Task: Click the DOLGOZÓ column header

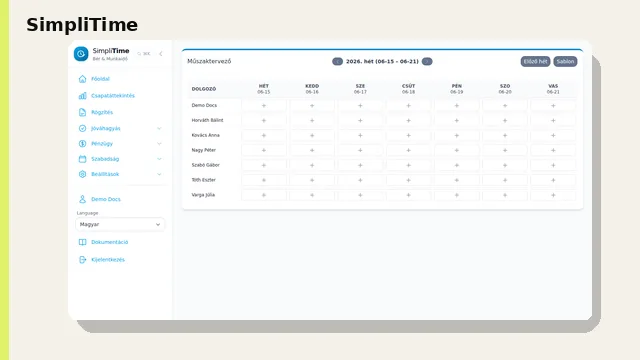Action: point(204,89)
